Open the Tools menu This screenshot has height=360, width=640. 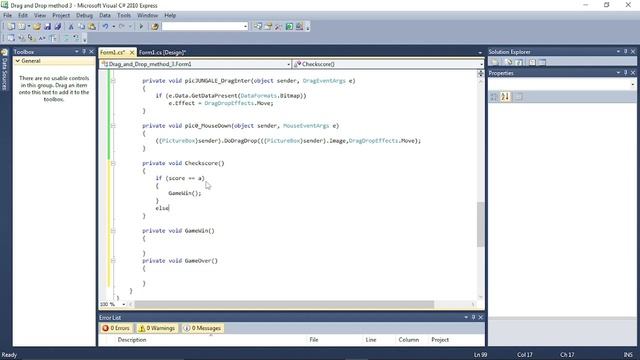tap(124, 16)
